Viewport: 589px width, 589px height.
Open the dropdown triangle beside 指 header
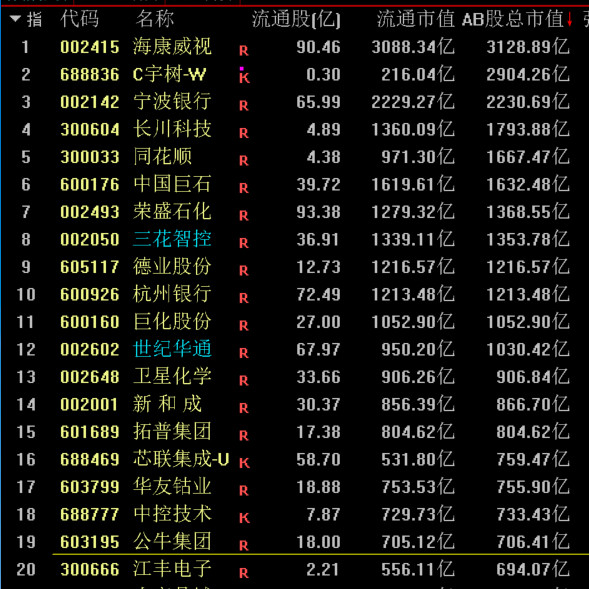click(x=15, y=18)
